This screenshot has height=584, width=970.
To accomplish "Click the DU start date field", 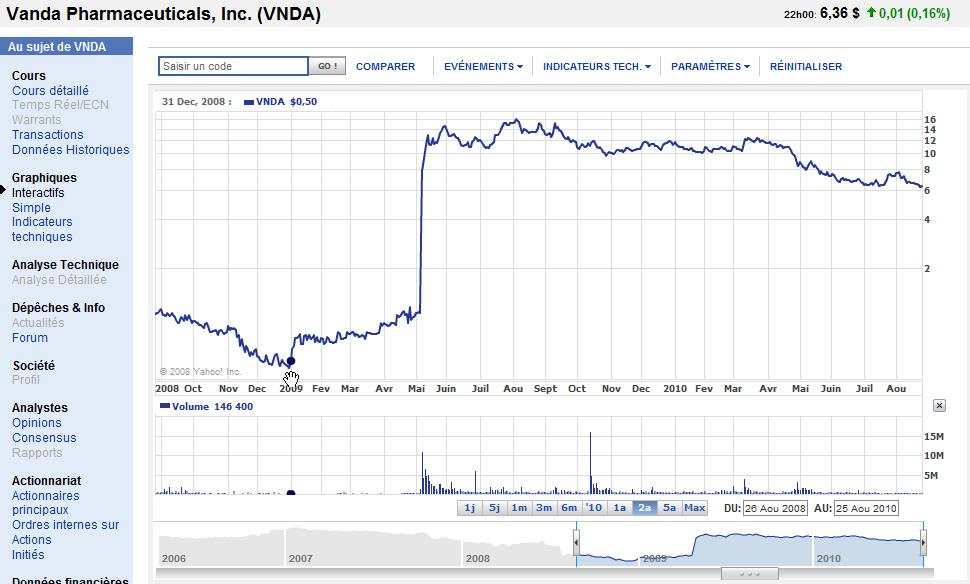I will (x=775, y=509).
